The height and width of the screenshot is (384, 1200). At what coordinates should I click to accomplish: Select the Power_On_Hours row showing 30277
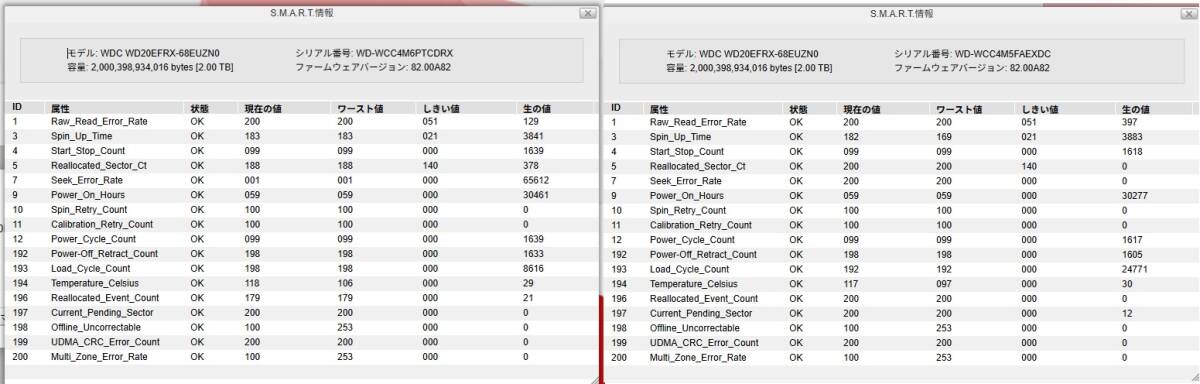901,196
